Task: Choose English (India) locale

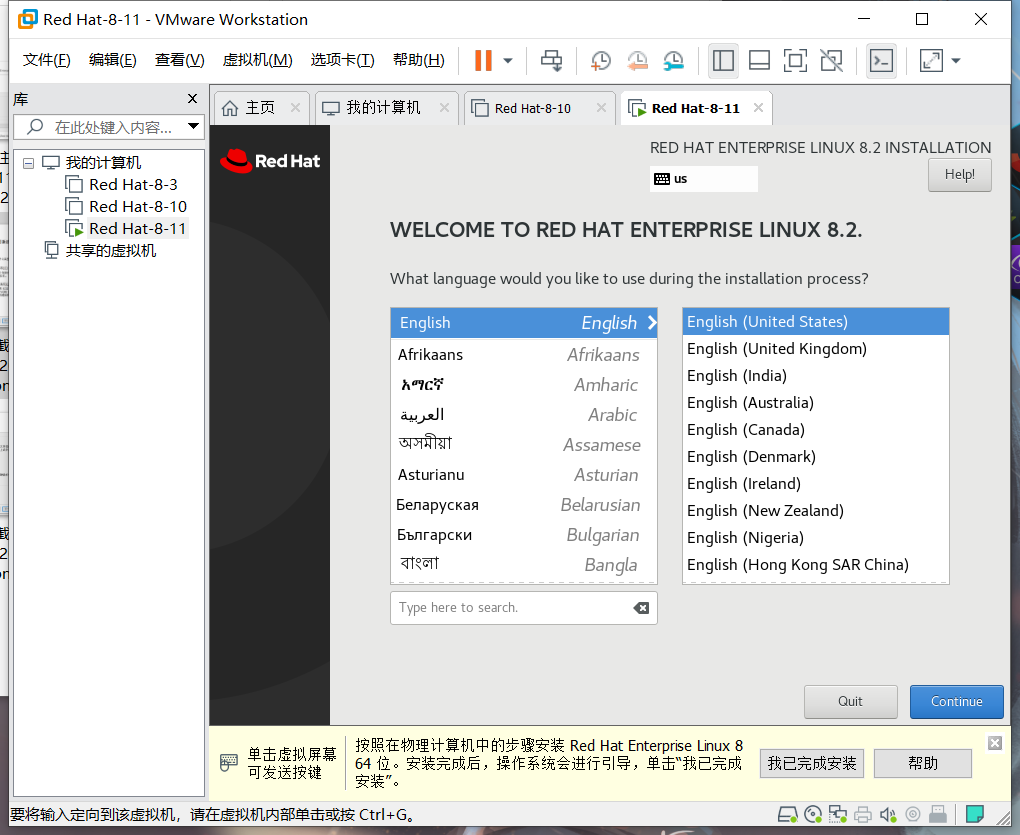Action: click(x=816, y=376)
